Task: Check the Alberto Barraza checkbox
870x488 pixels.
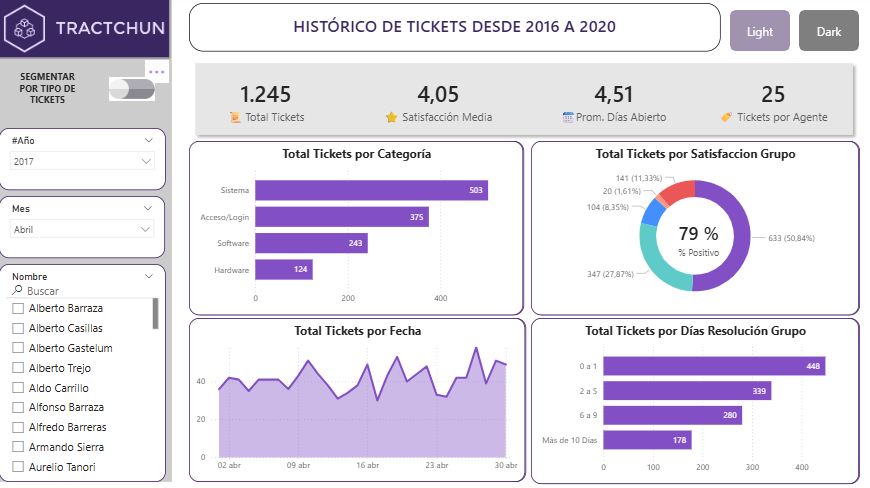Action: pos(18,308)
